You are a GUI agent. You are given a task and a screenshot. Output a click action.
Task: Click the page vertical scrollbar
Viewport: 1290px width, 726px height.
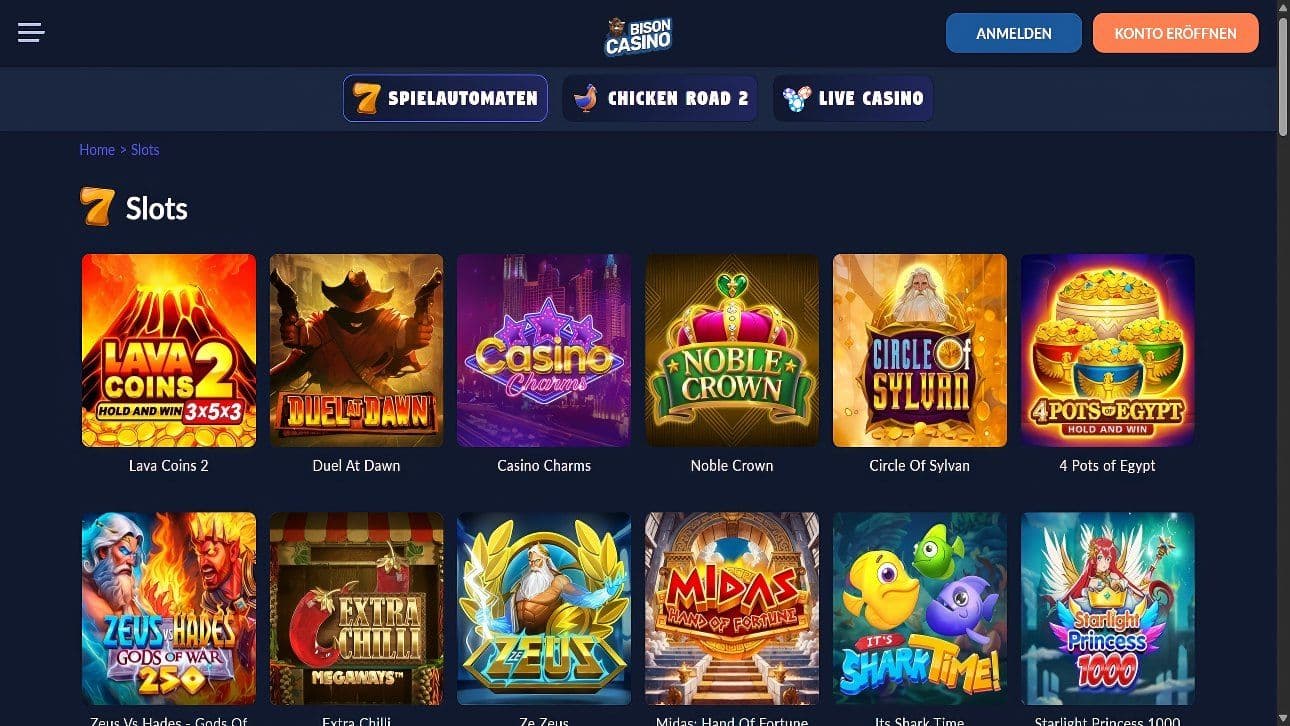coord(1283,363)
